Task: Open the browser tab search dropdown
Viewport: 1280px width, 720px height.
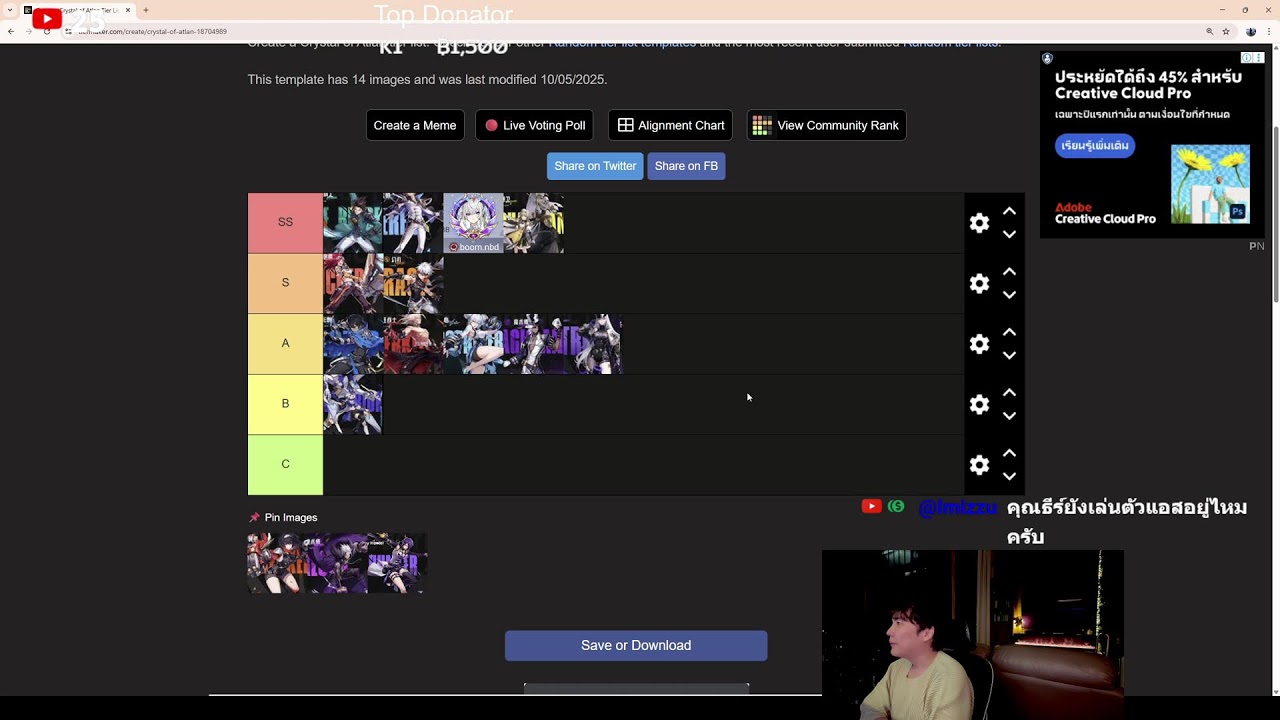Action: click(x=11, y=10)
